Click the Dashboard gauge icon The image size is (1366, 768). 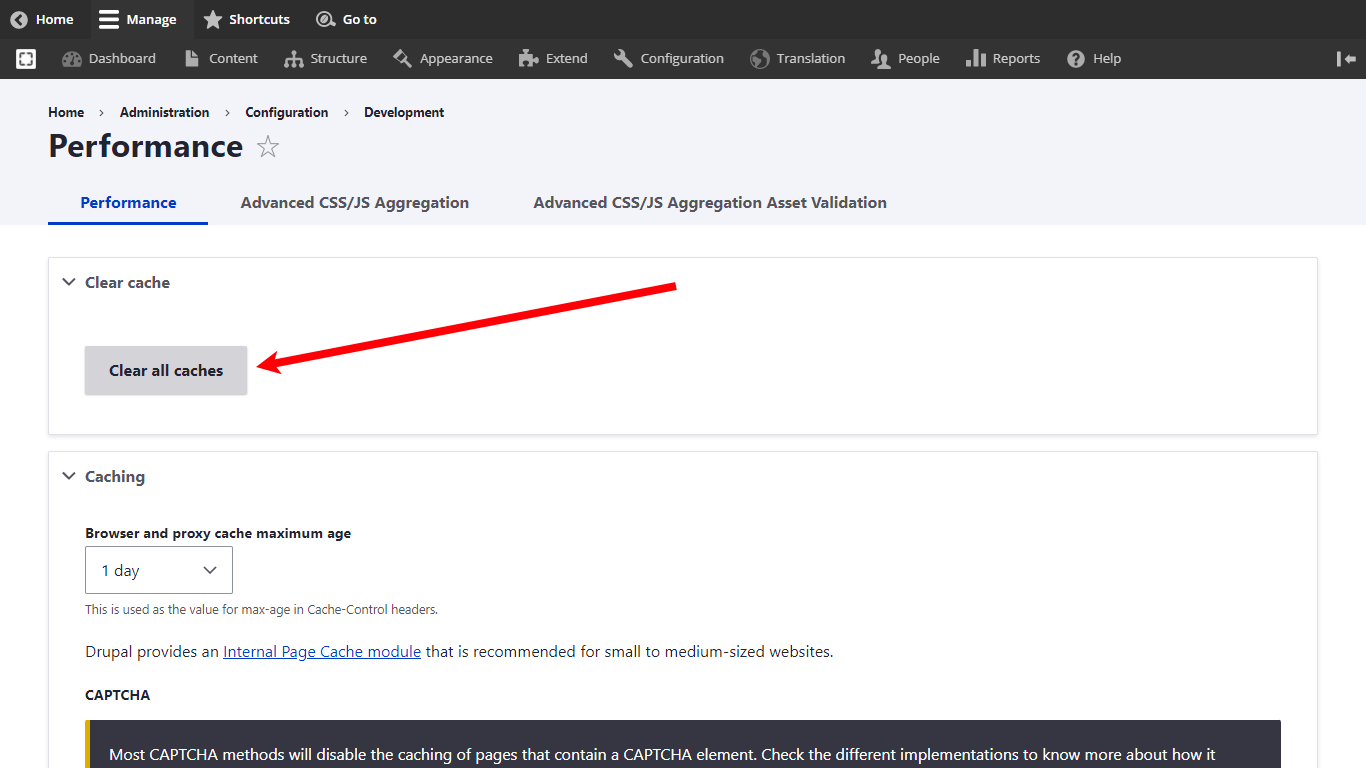71,59
